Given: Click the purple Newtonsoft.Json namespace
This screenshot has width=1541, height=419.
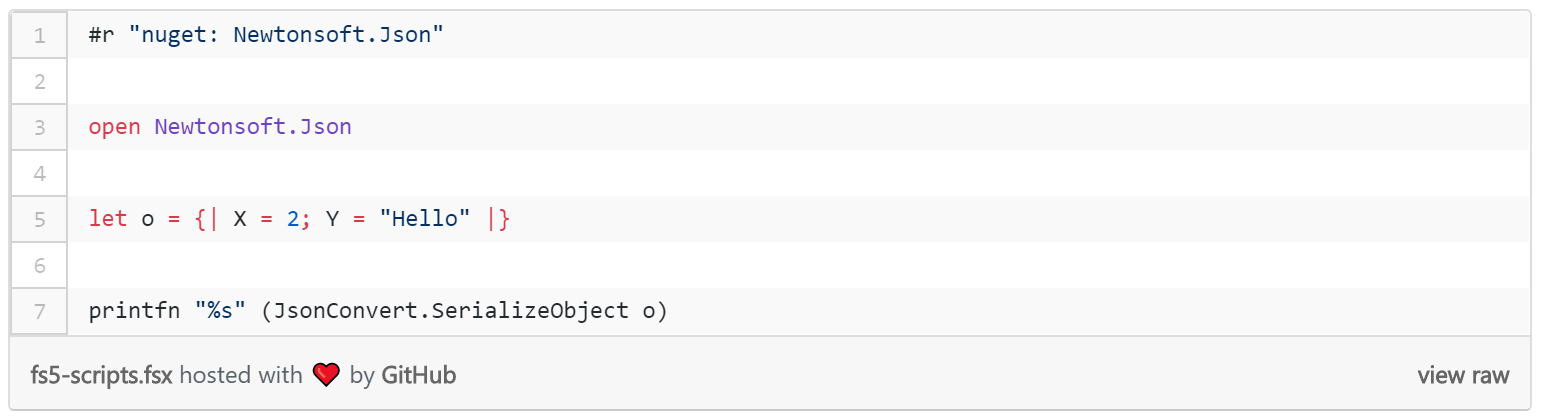Looking at the screenshot, I should (x=253, y=127).
